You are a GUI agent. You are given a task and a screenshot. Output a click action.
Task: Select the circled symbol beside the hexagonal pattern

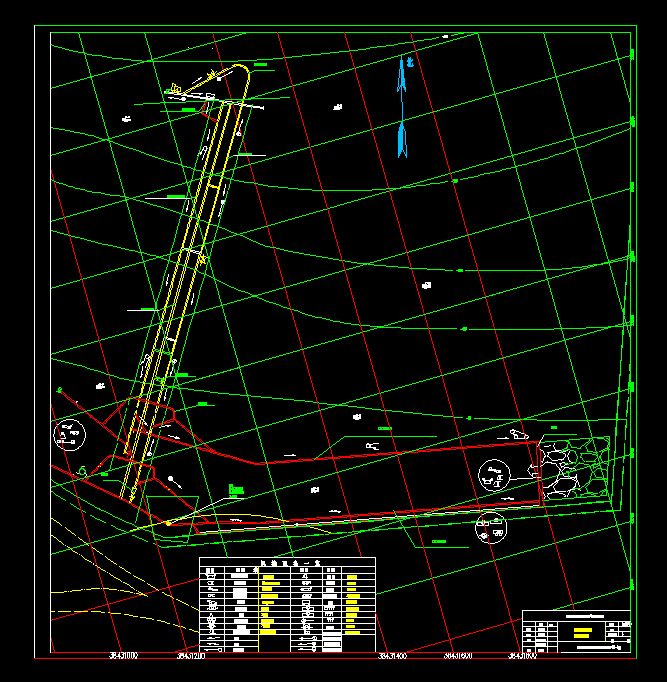[x=494, y=475]
